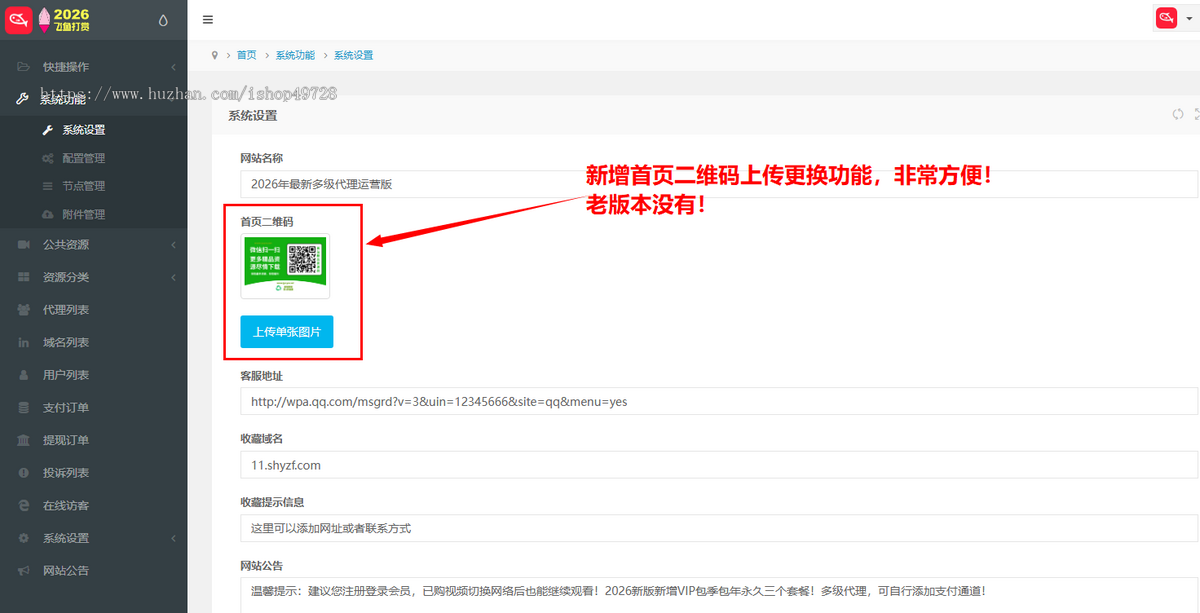The image size is (1200, 613).
Task: Click the 'e' icon beside 在线访客
Action: [23, 506]
